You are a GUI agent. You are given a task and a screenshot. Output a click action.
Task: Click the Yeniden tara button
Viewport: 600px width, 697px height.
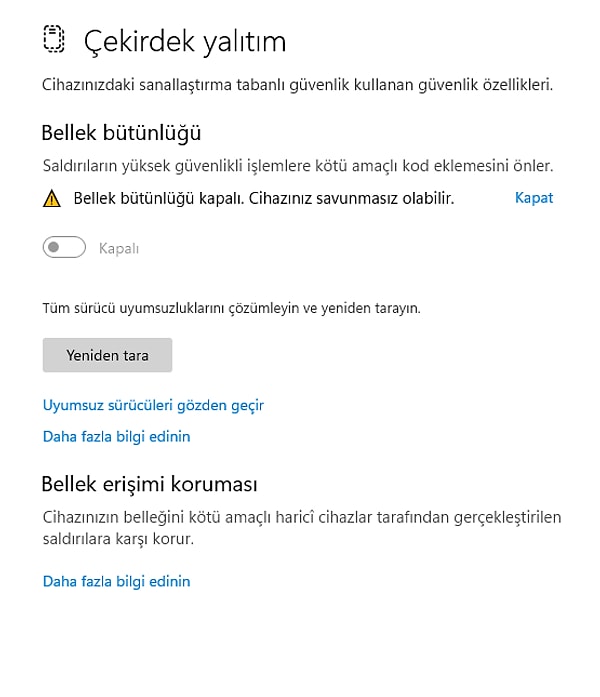(x=108, y=355)
